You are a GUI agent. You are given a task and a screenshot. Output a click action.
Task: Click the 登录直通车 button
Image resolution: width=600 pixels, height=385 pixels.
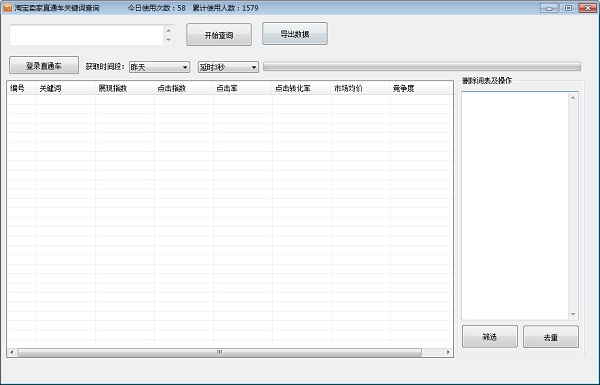44,65
